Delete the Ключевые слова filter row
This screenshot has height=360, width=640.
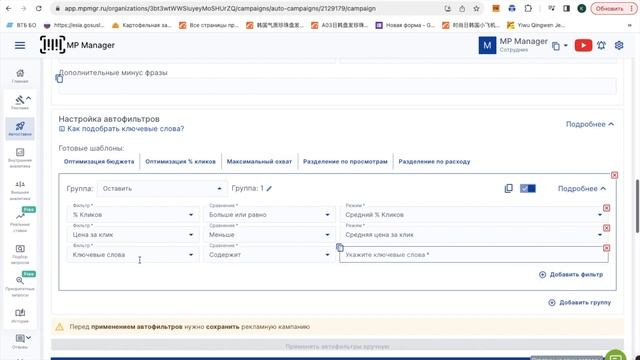tap(607, 248)
